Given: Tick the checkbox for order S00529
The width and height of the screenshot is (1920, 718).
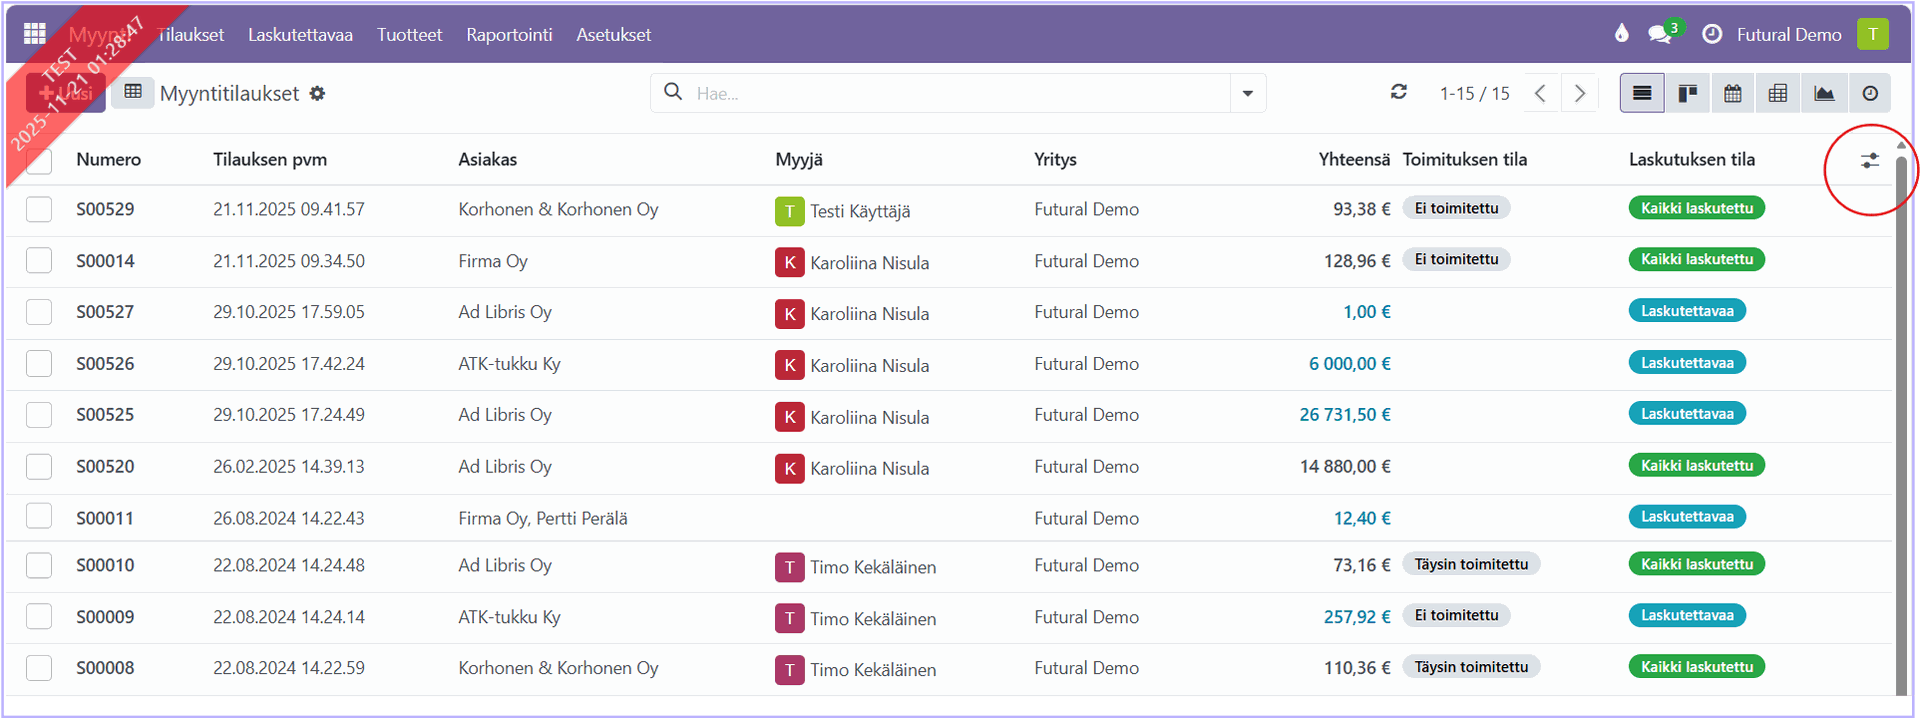Looking at the screenshot, I should click(x=39, y=210).
